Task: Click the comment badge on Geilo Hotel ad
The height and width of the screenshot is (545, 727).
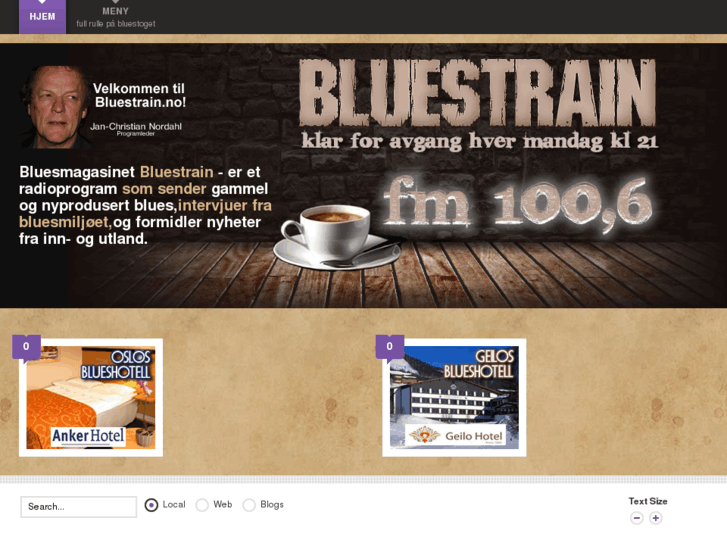Action: coord(389,346)
